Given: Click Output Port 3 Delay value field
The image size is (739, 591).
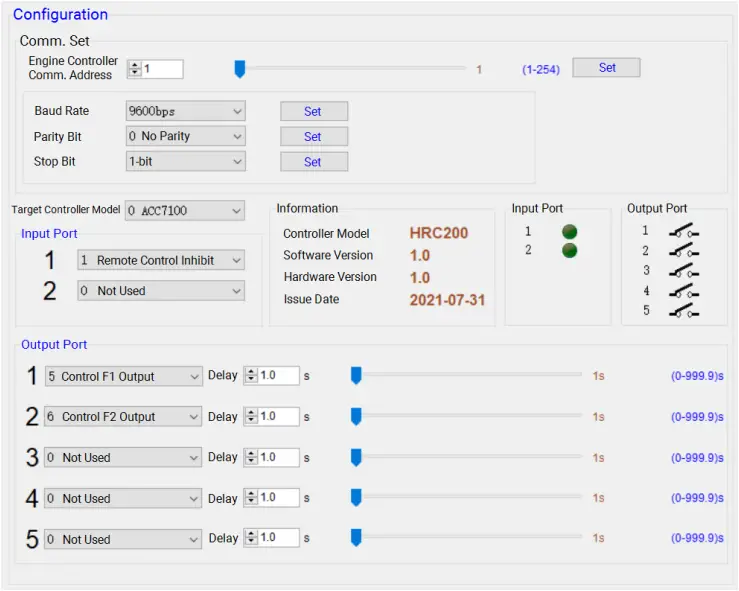Looking at the screenshot, I should coord(278,457).
